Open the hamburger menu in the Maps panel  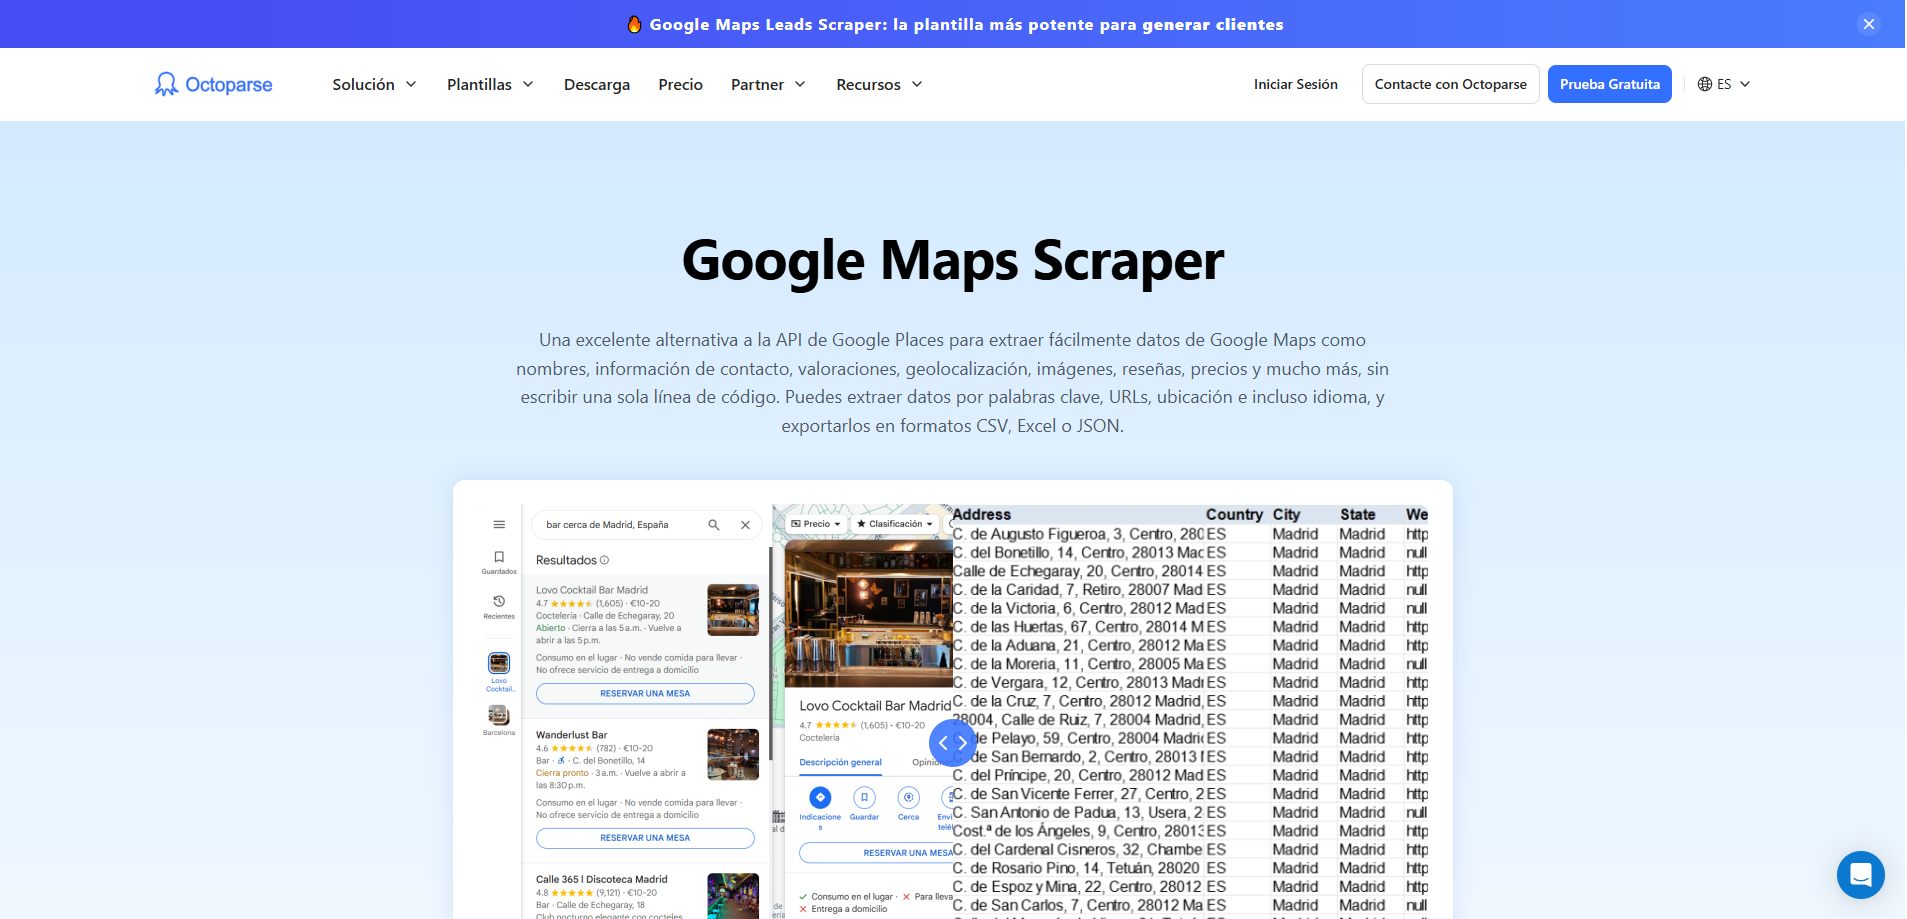click(x=498, y=524)
